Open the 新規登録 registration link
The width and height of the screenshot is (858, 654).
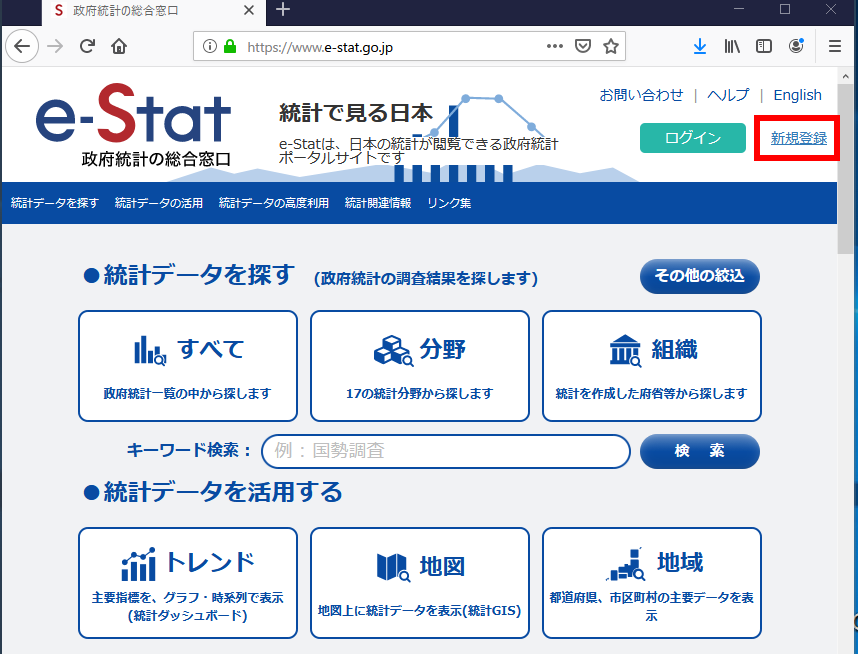799,138
